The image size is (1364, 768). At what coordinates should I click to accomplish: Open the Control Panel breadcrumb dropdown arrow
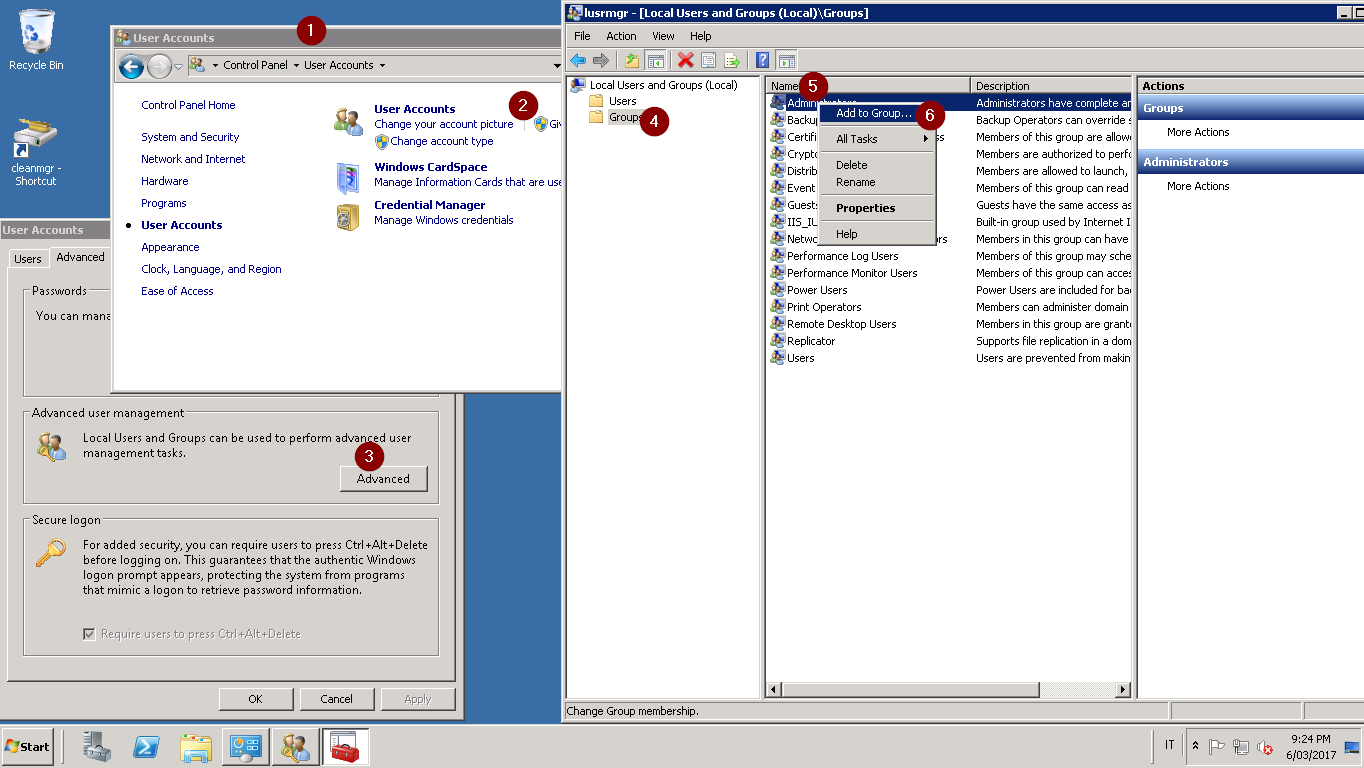[296, 65]
